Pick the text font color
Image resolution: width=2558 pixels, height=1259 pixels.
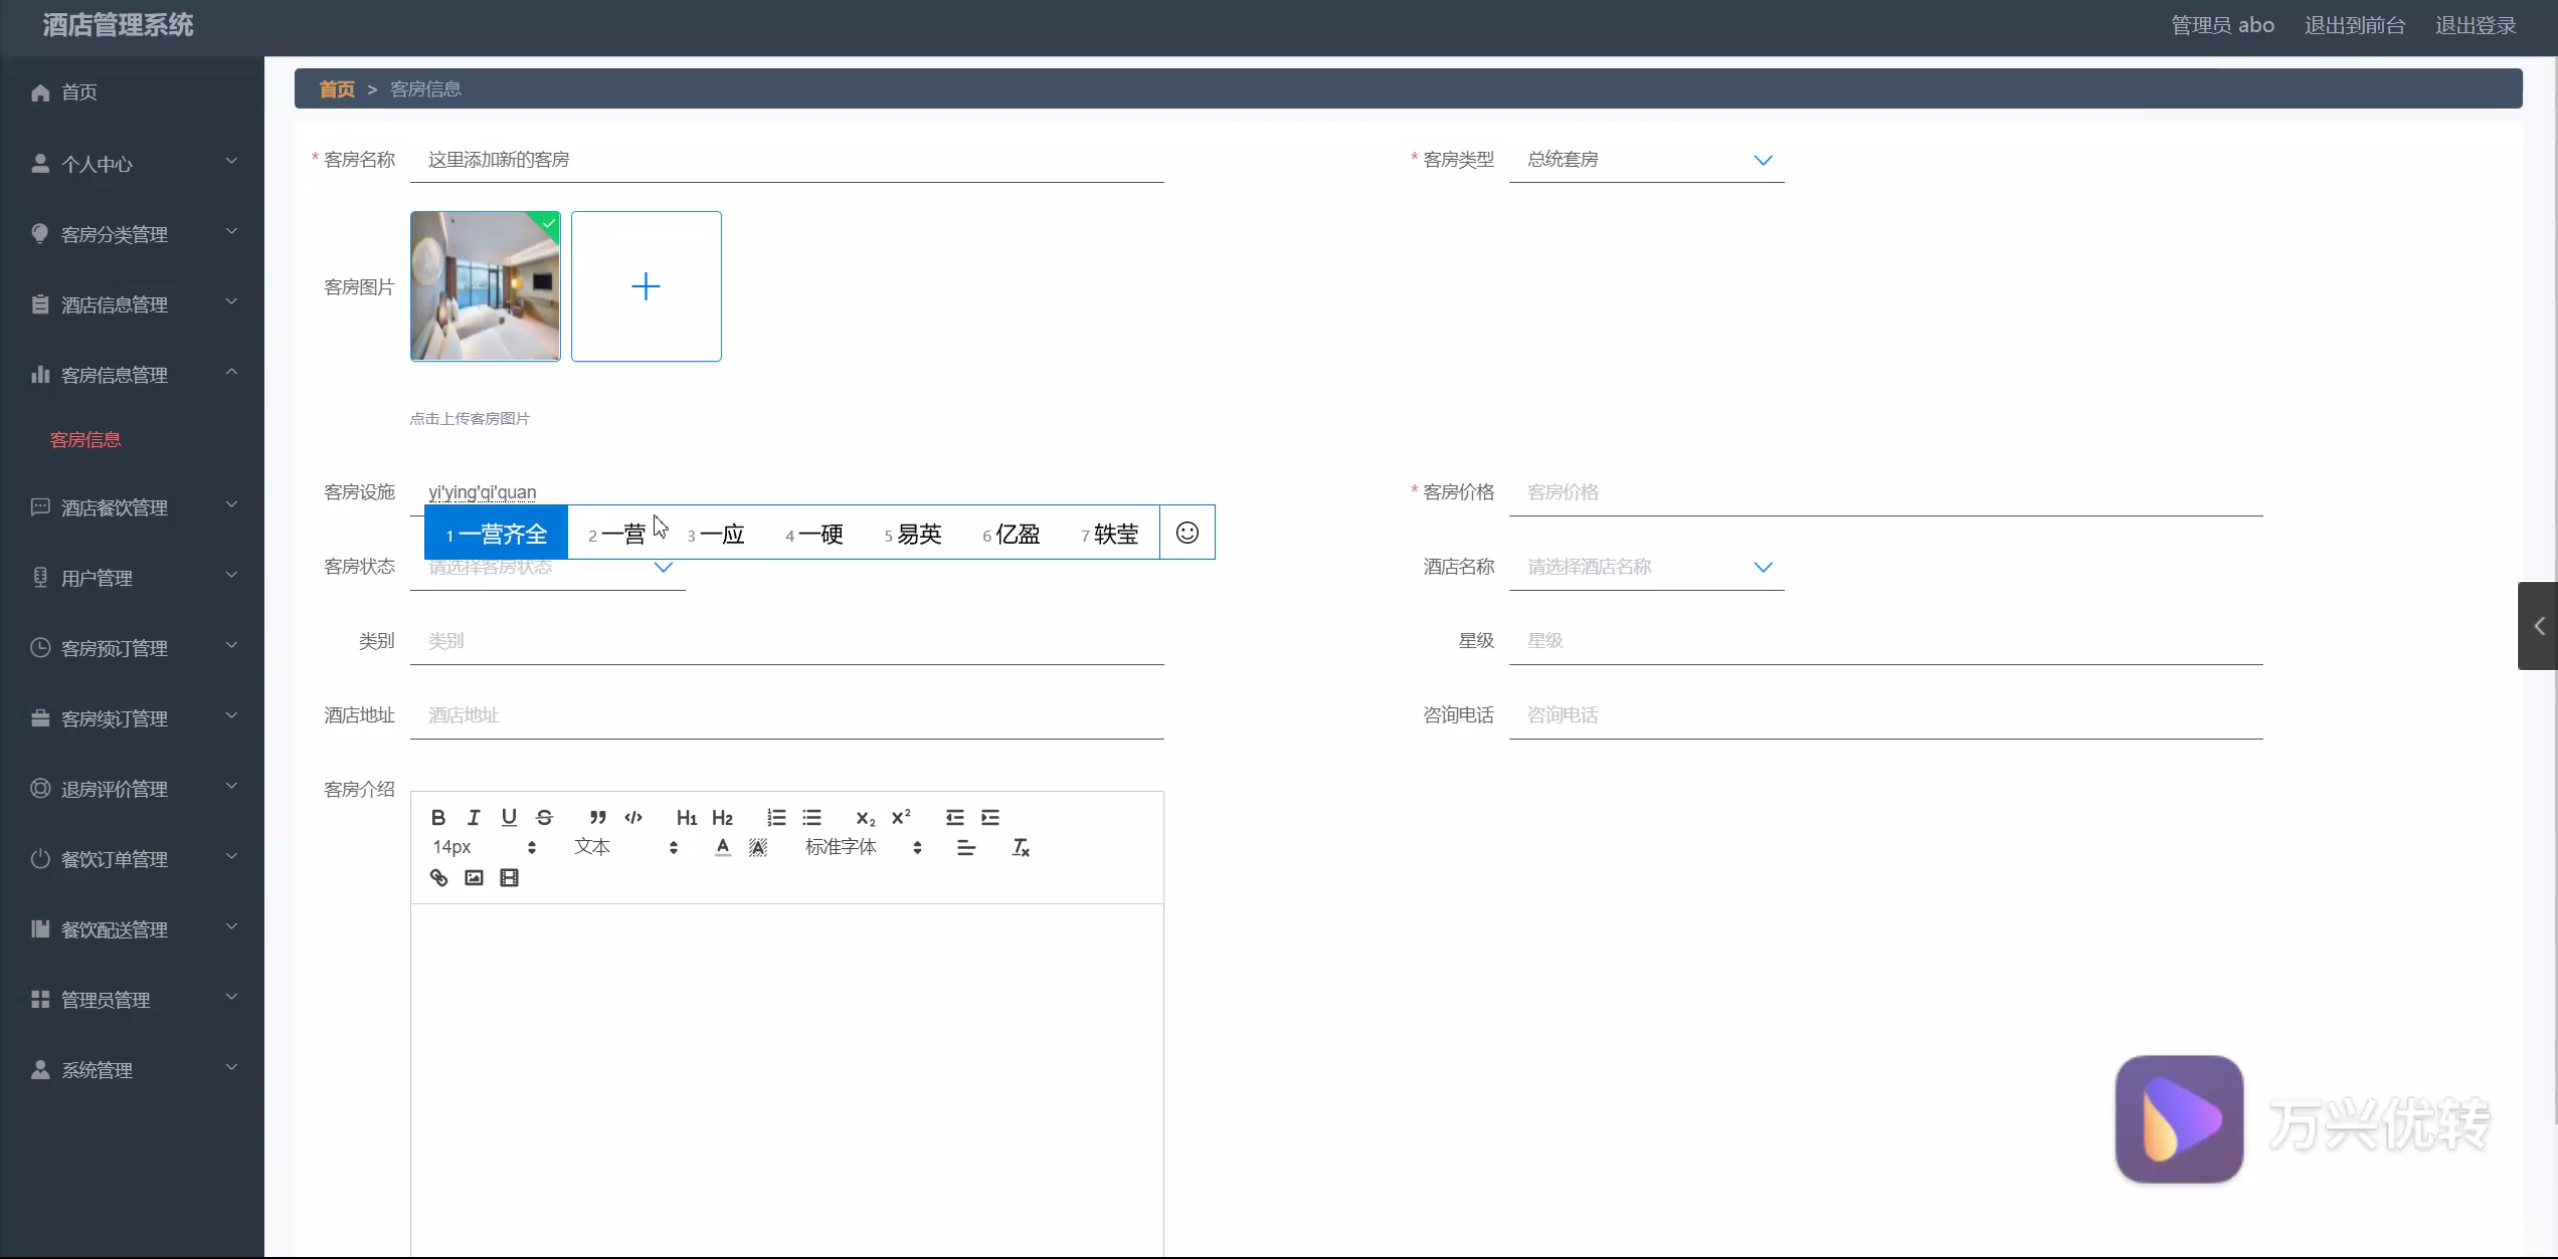coord(722,847)
